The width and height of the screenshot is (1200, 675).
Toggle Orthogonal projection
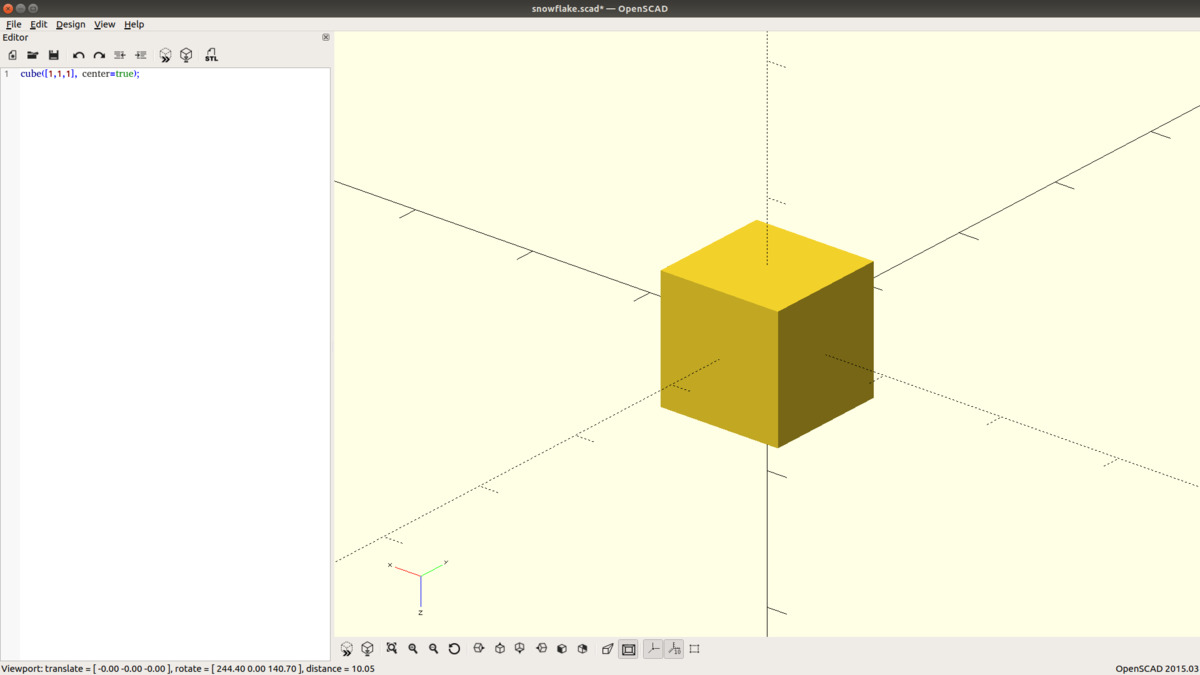click(628, 649)
